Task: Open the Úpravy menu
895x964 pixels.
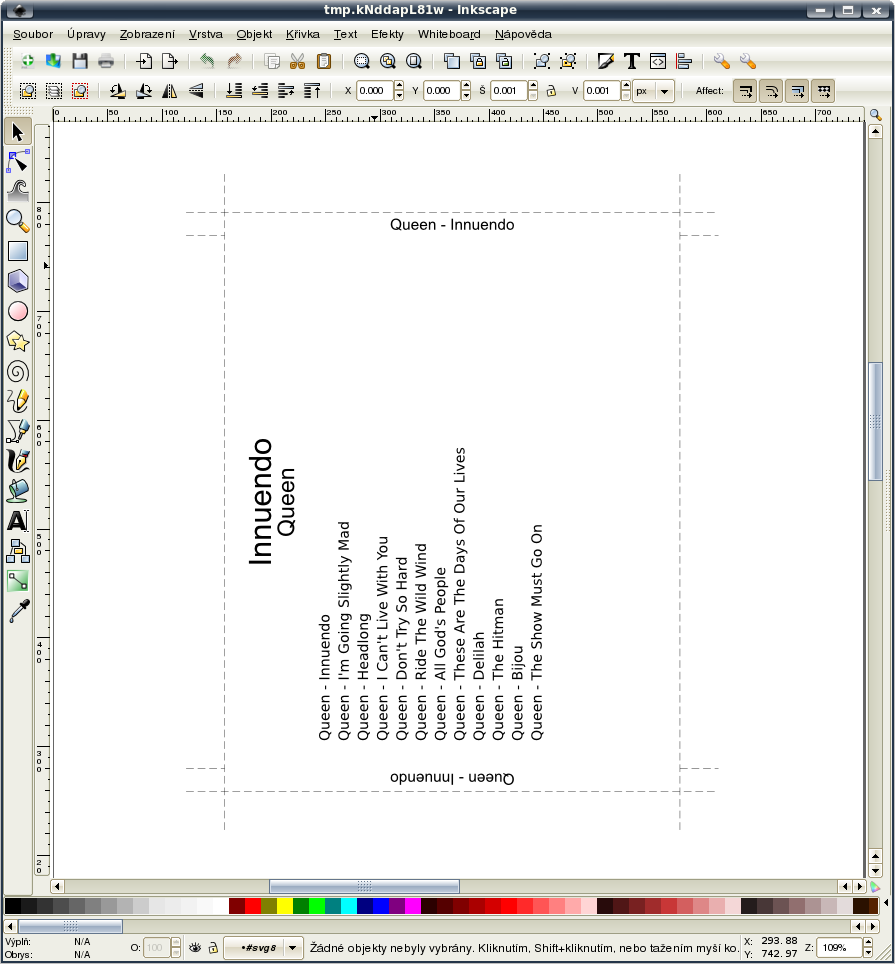Action: pyautogui.click(x=86, y=34)
